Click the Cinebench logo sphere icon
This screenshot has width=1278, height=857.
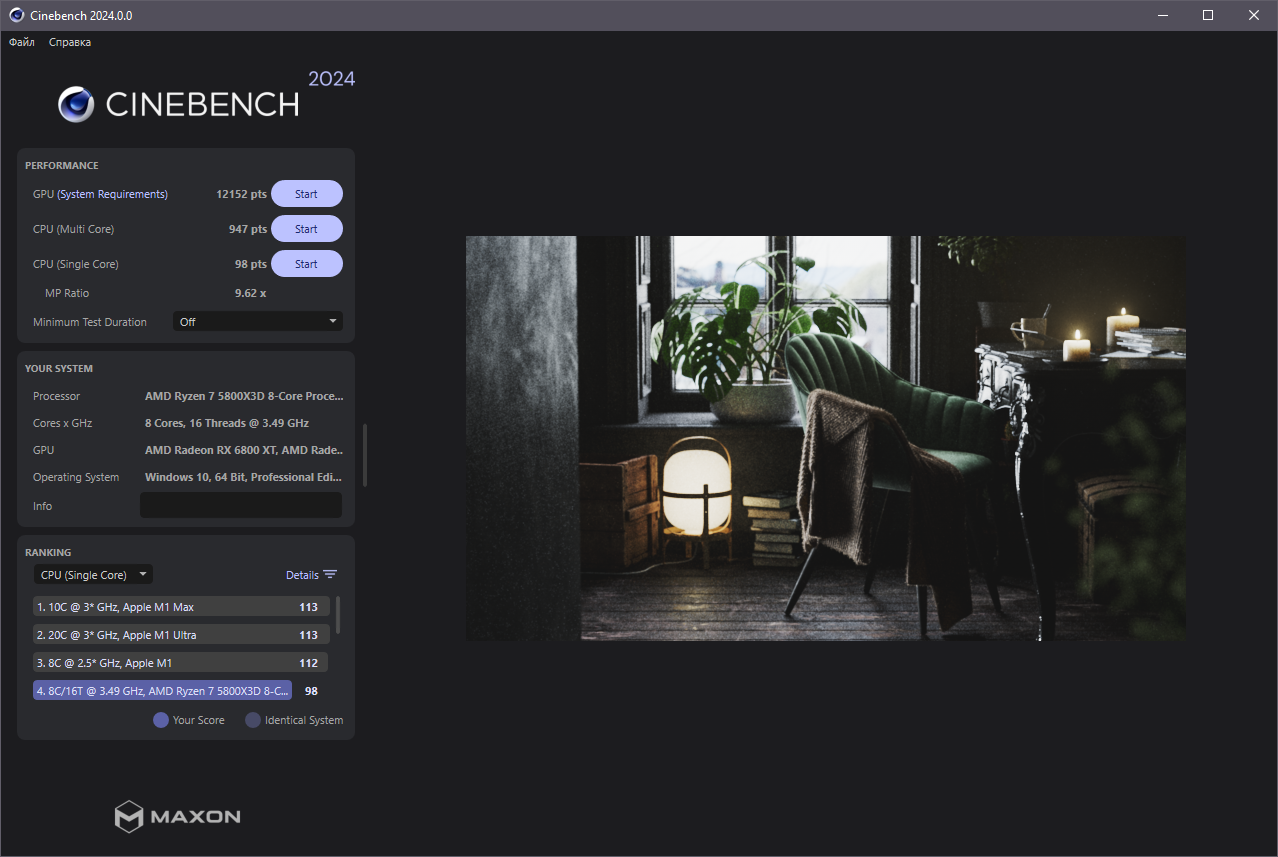[x=76, y=104]
